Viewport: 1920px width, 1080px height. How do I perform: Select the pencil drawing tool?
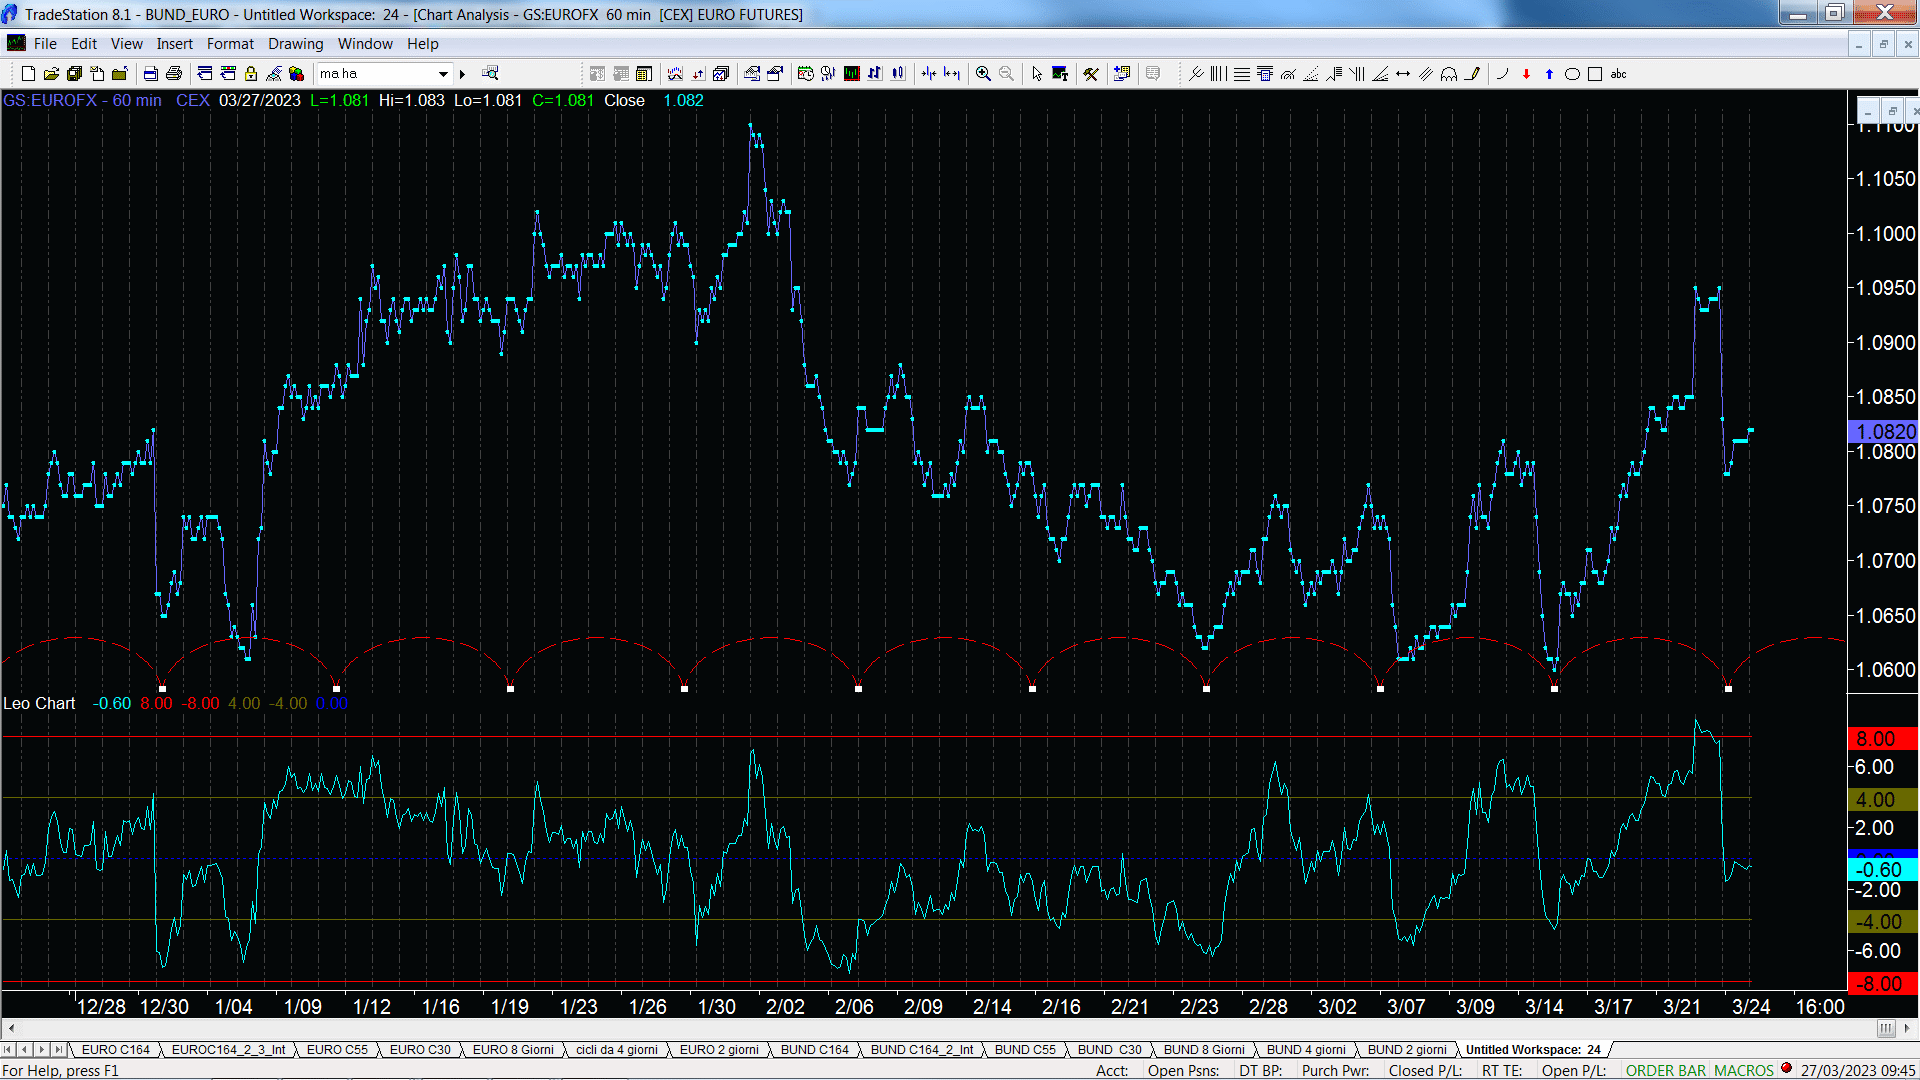coord(1472,74)
